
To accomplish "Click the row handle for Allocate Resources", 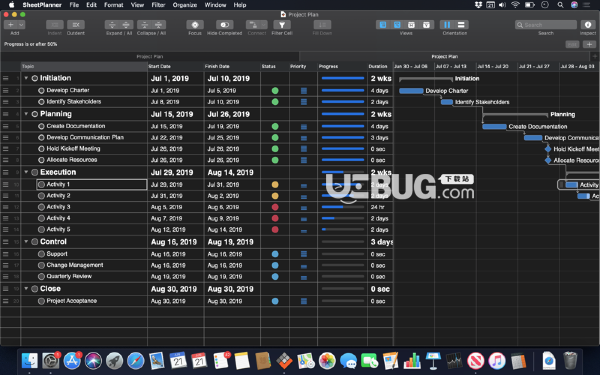I will point(6,160).
